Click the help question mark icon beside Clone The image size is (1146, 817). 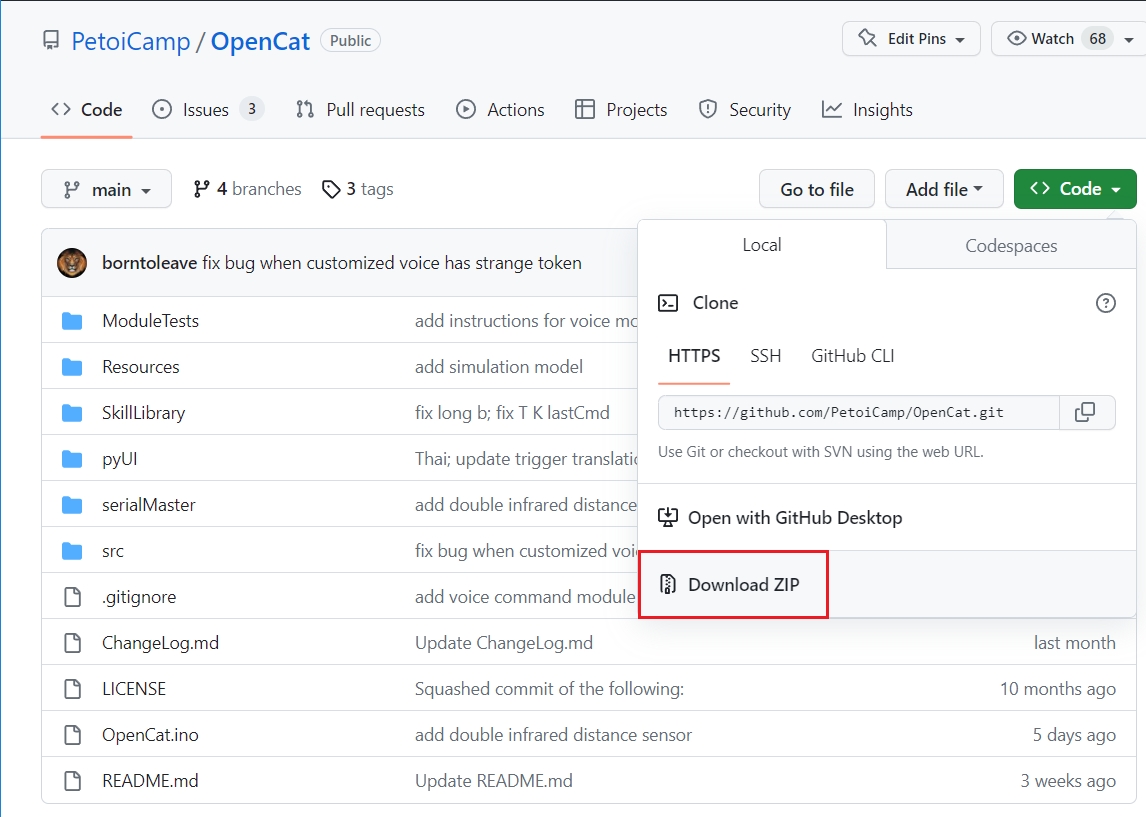(1105, 303)
